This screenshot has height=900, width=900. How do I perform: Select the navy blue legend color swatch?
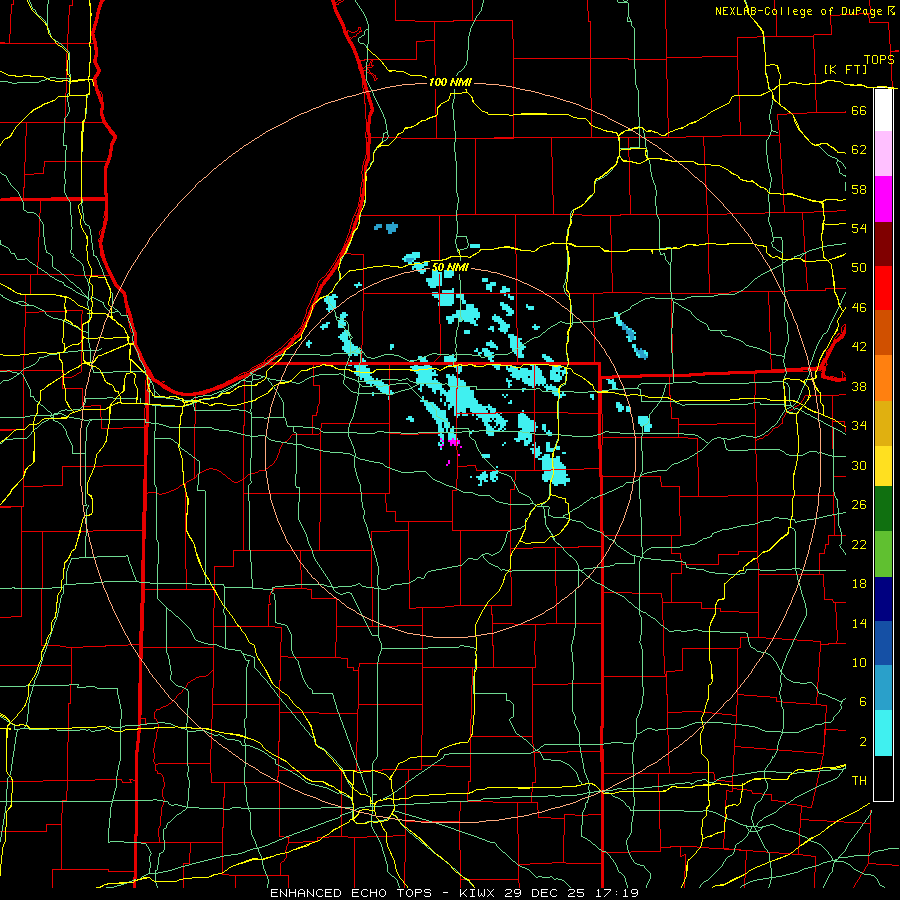(883, 599)
